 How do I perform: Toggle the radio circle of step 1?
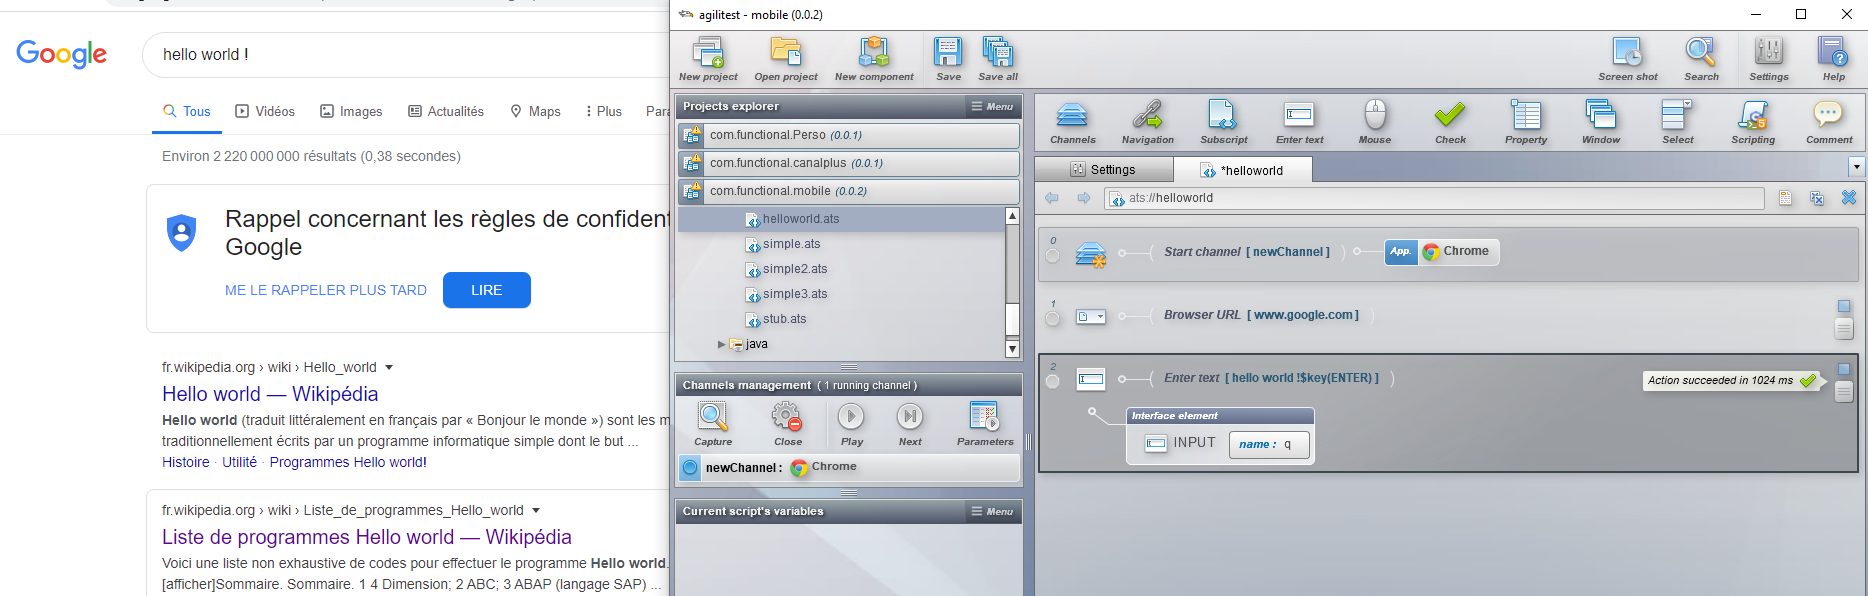coord(1052,319)
